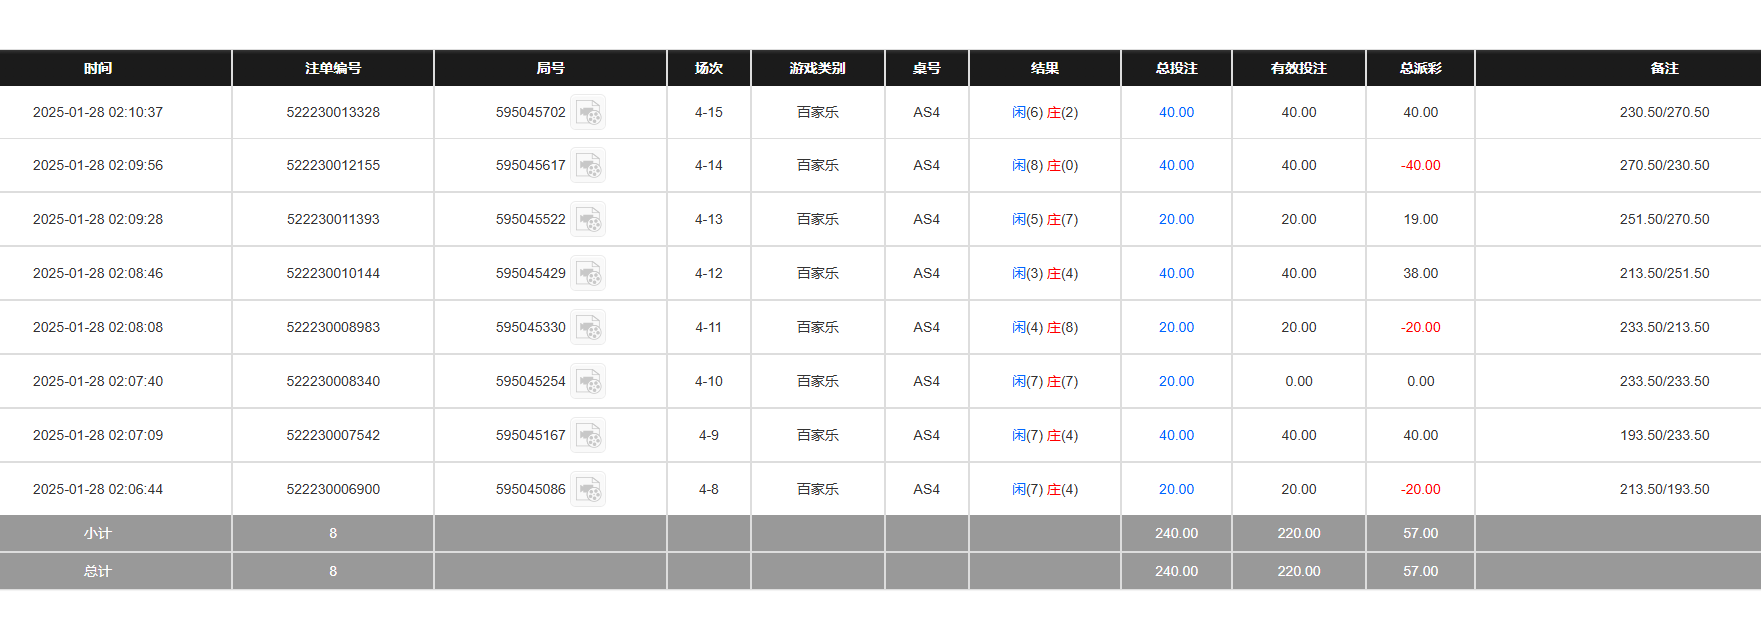This screenshot has width=1761, height=629.
Task: Open replay icon beside round 595045702
Action: click(x=589, y=112)
